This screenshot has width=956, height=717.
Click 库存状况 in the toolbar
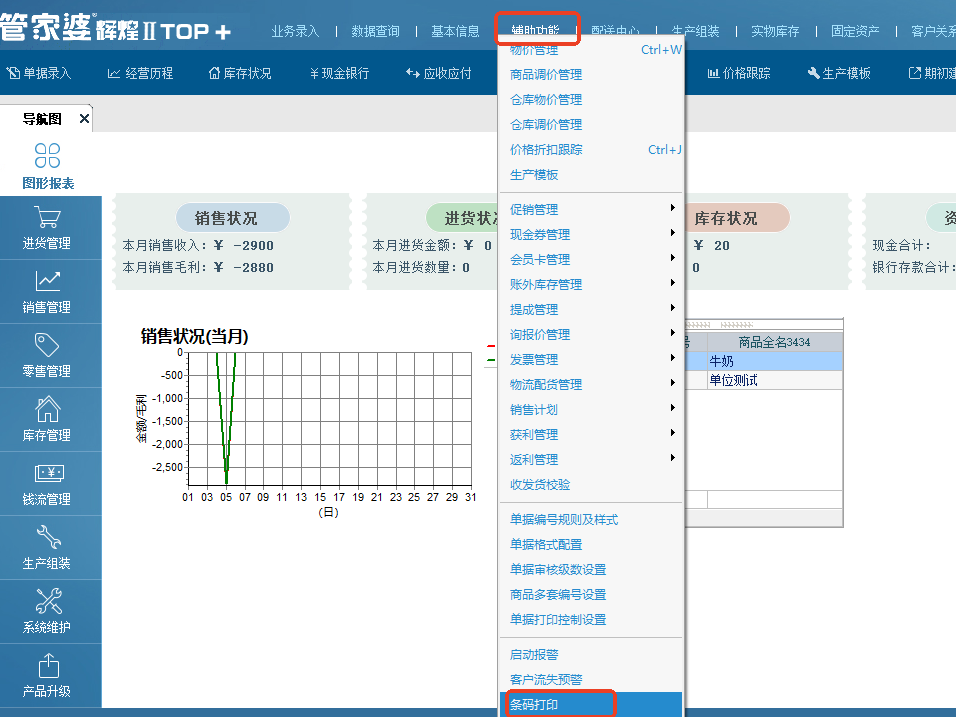click(240, 73)
